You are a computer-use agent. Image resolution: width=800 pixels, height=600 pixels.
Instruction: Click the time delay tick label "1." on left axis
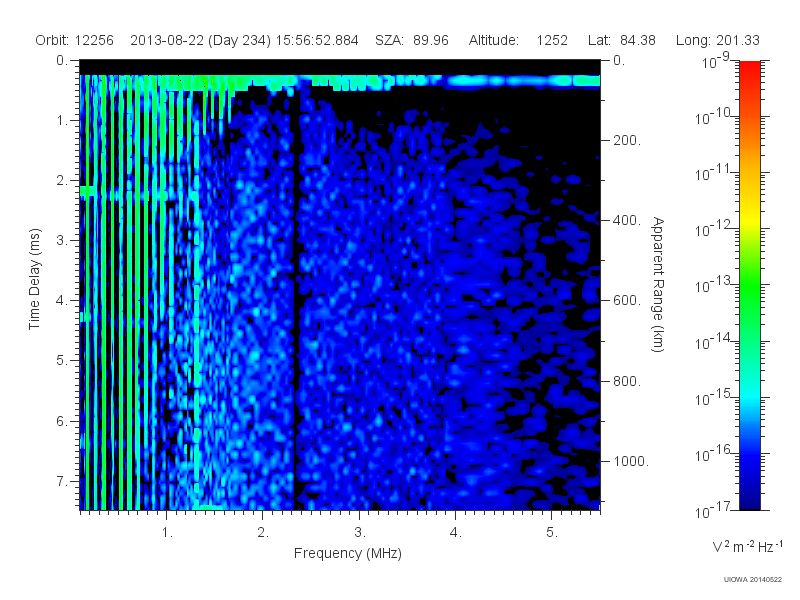(62, 120)
